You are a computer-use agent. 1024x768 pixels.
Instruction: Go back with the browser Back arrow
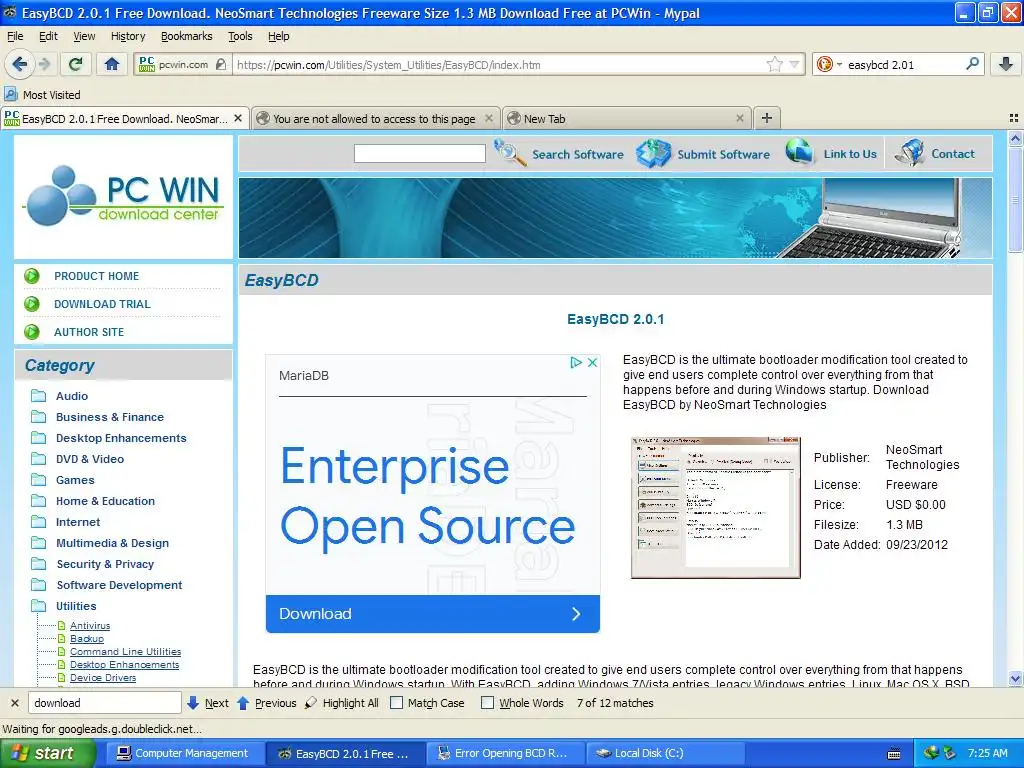tap(20, 64)
